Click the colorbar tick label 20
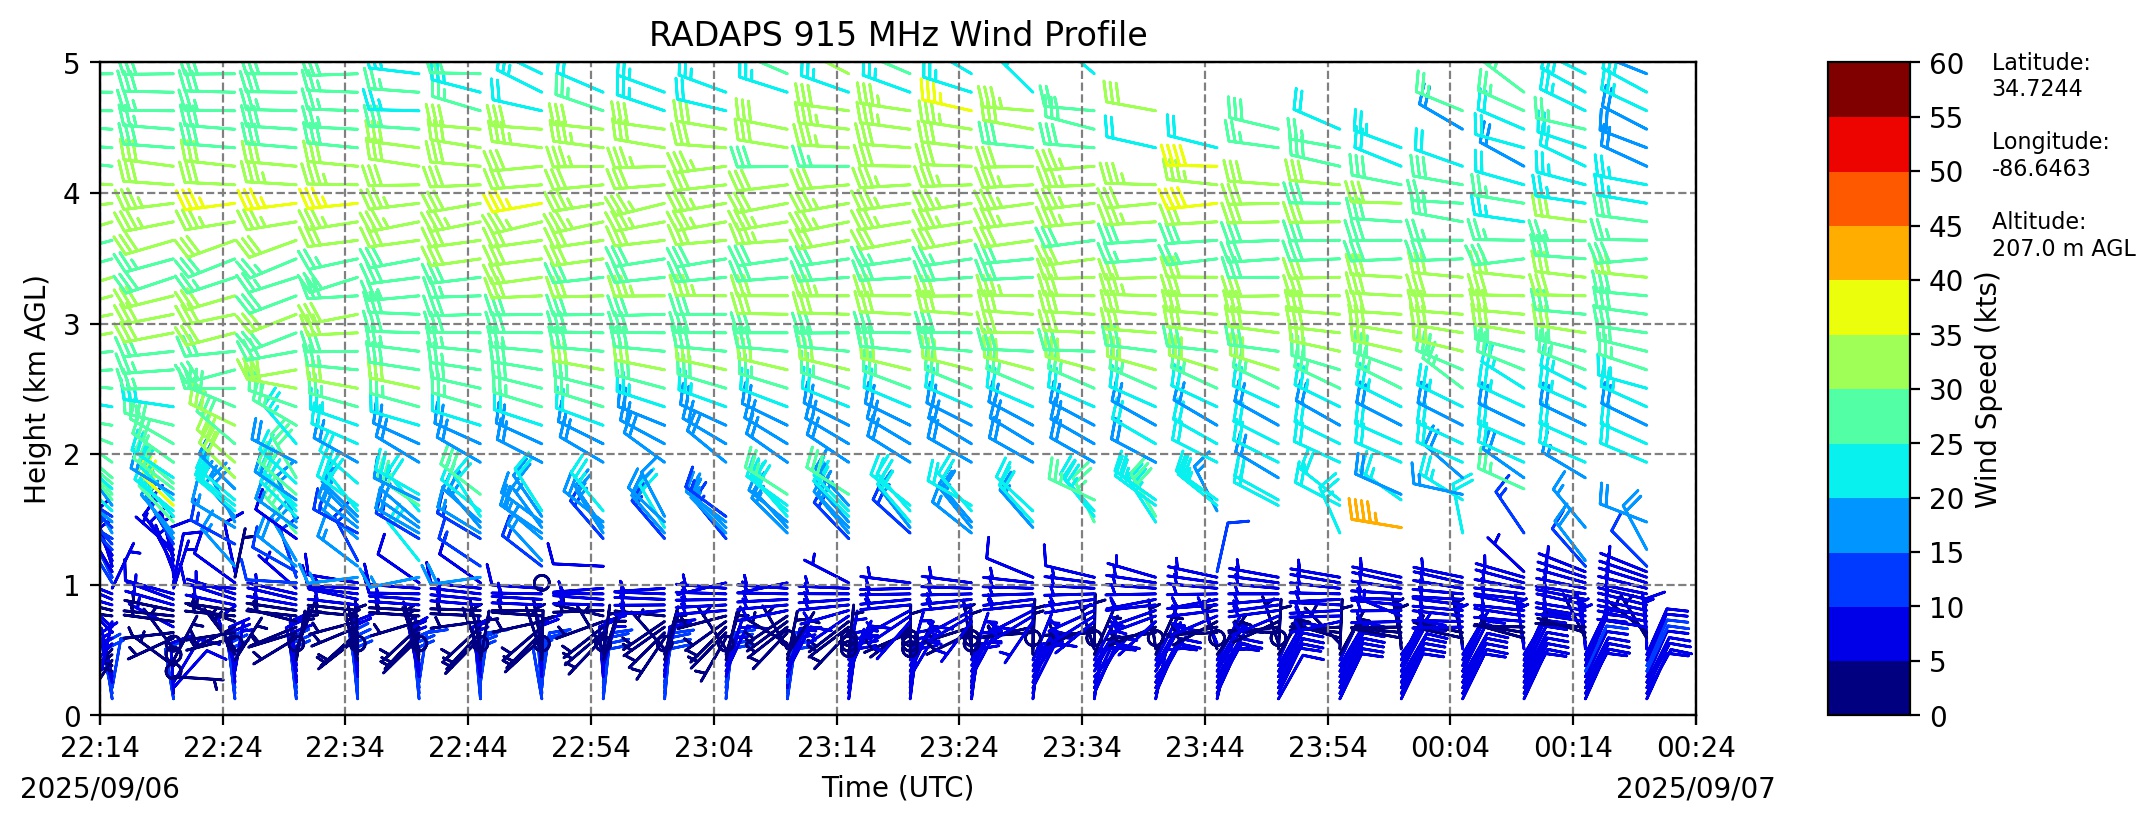 1946,499
